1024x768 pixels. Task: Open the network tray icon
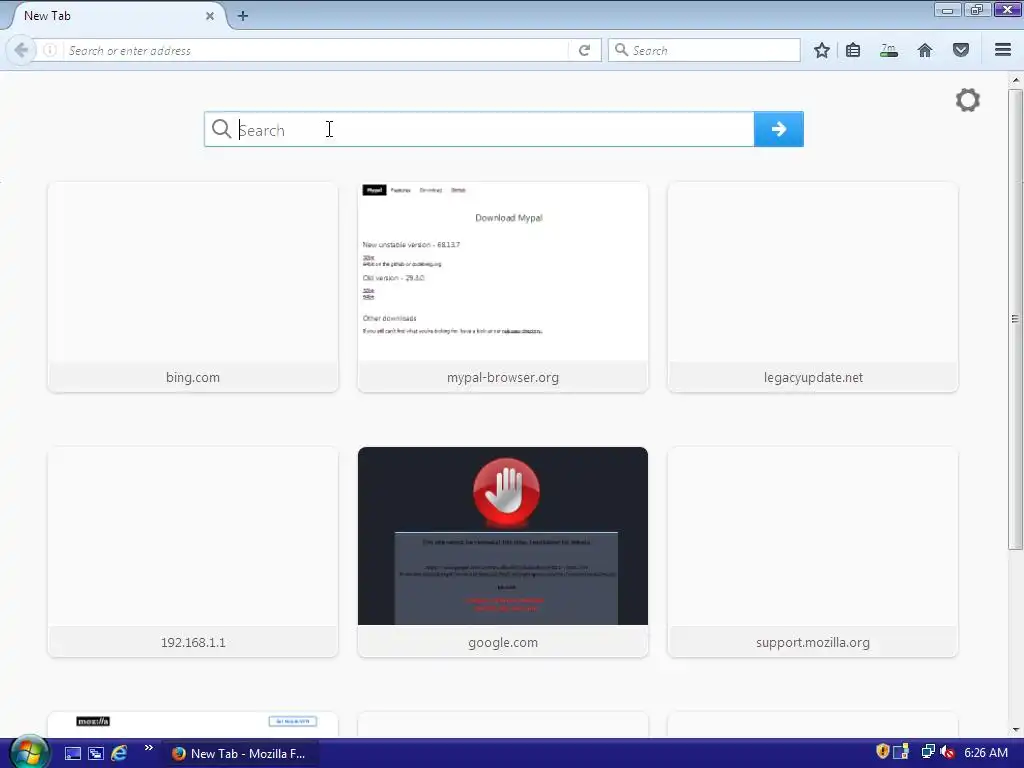click(x=927, y=752)
